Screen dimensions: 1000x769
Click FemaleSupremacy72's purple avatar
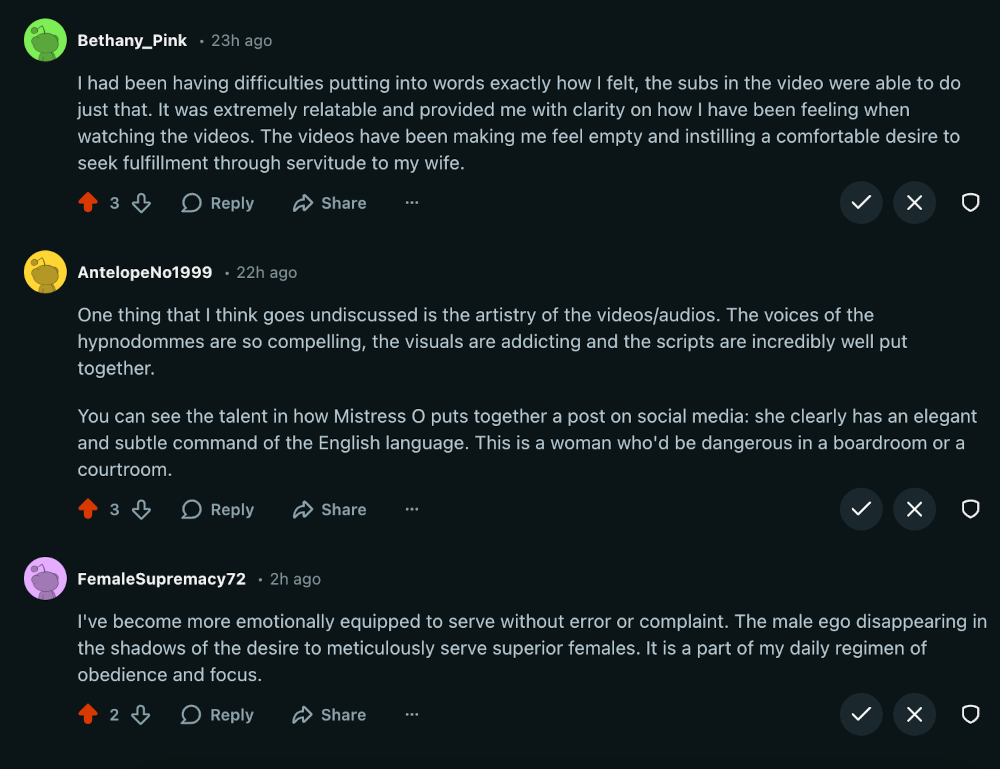pyautogui.click(x=45, y=578)
